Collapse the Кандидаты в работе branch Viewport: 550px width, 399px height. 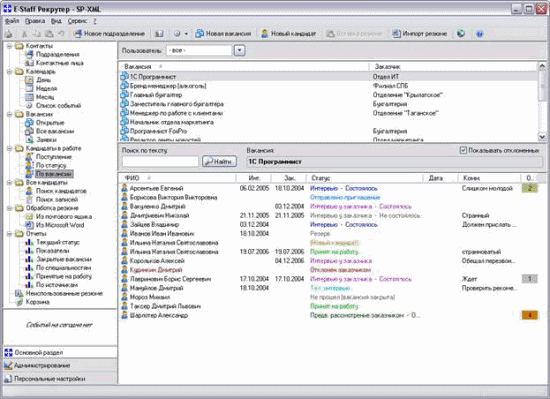[10, 148]
